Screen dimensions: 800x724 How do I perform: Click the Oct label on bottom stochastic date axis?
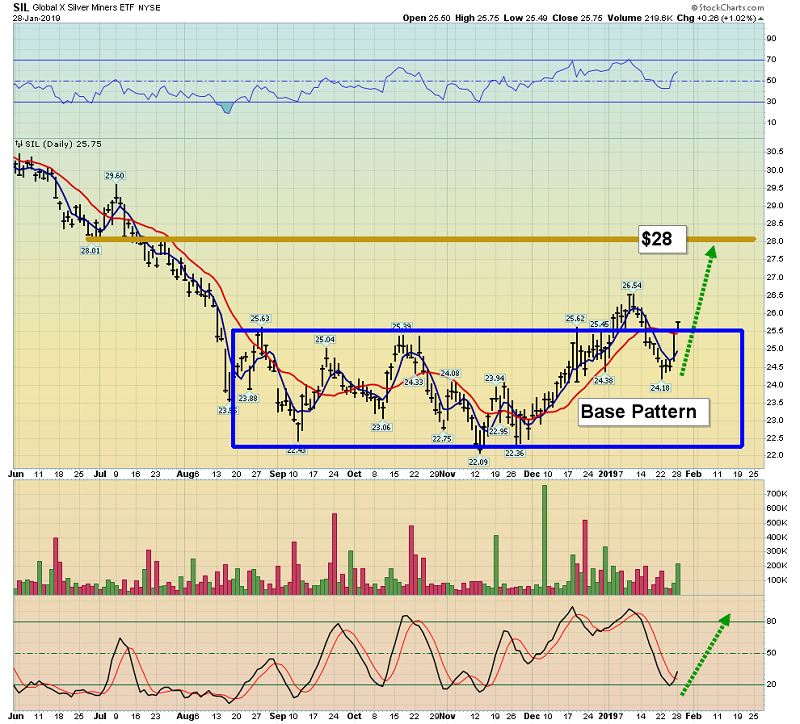354,716
